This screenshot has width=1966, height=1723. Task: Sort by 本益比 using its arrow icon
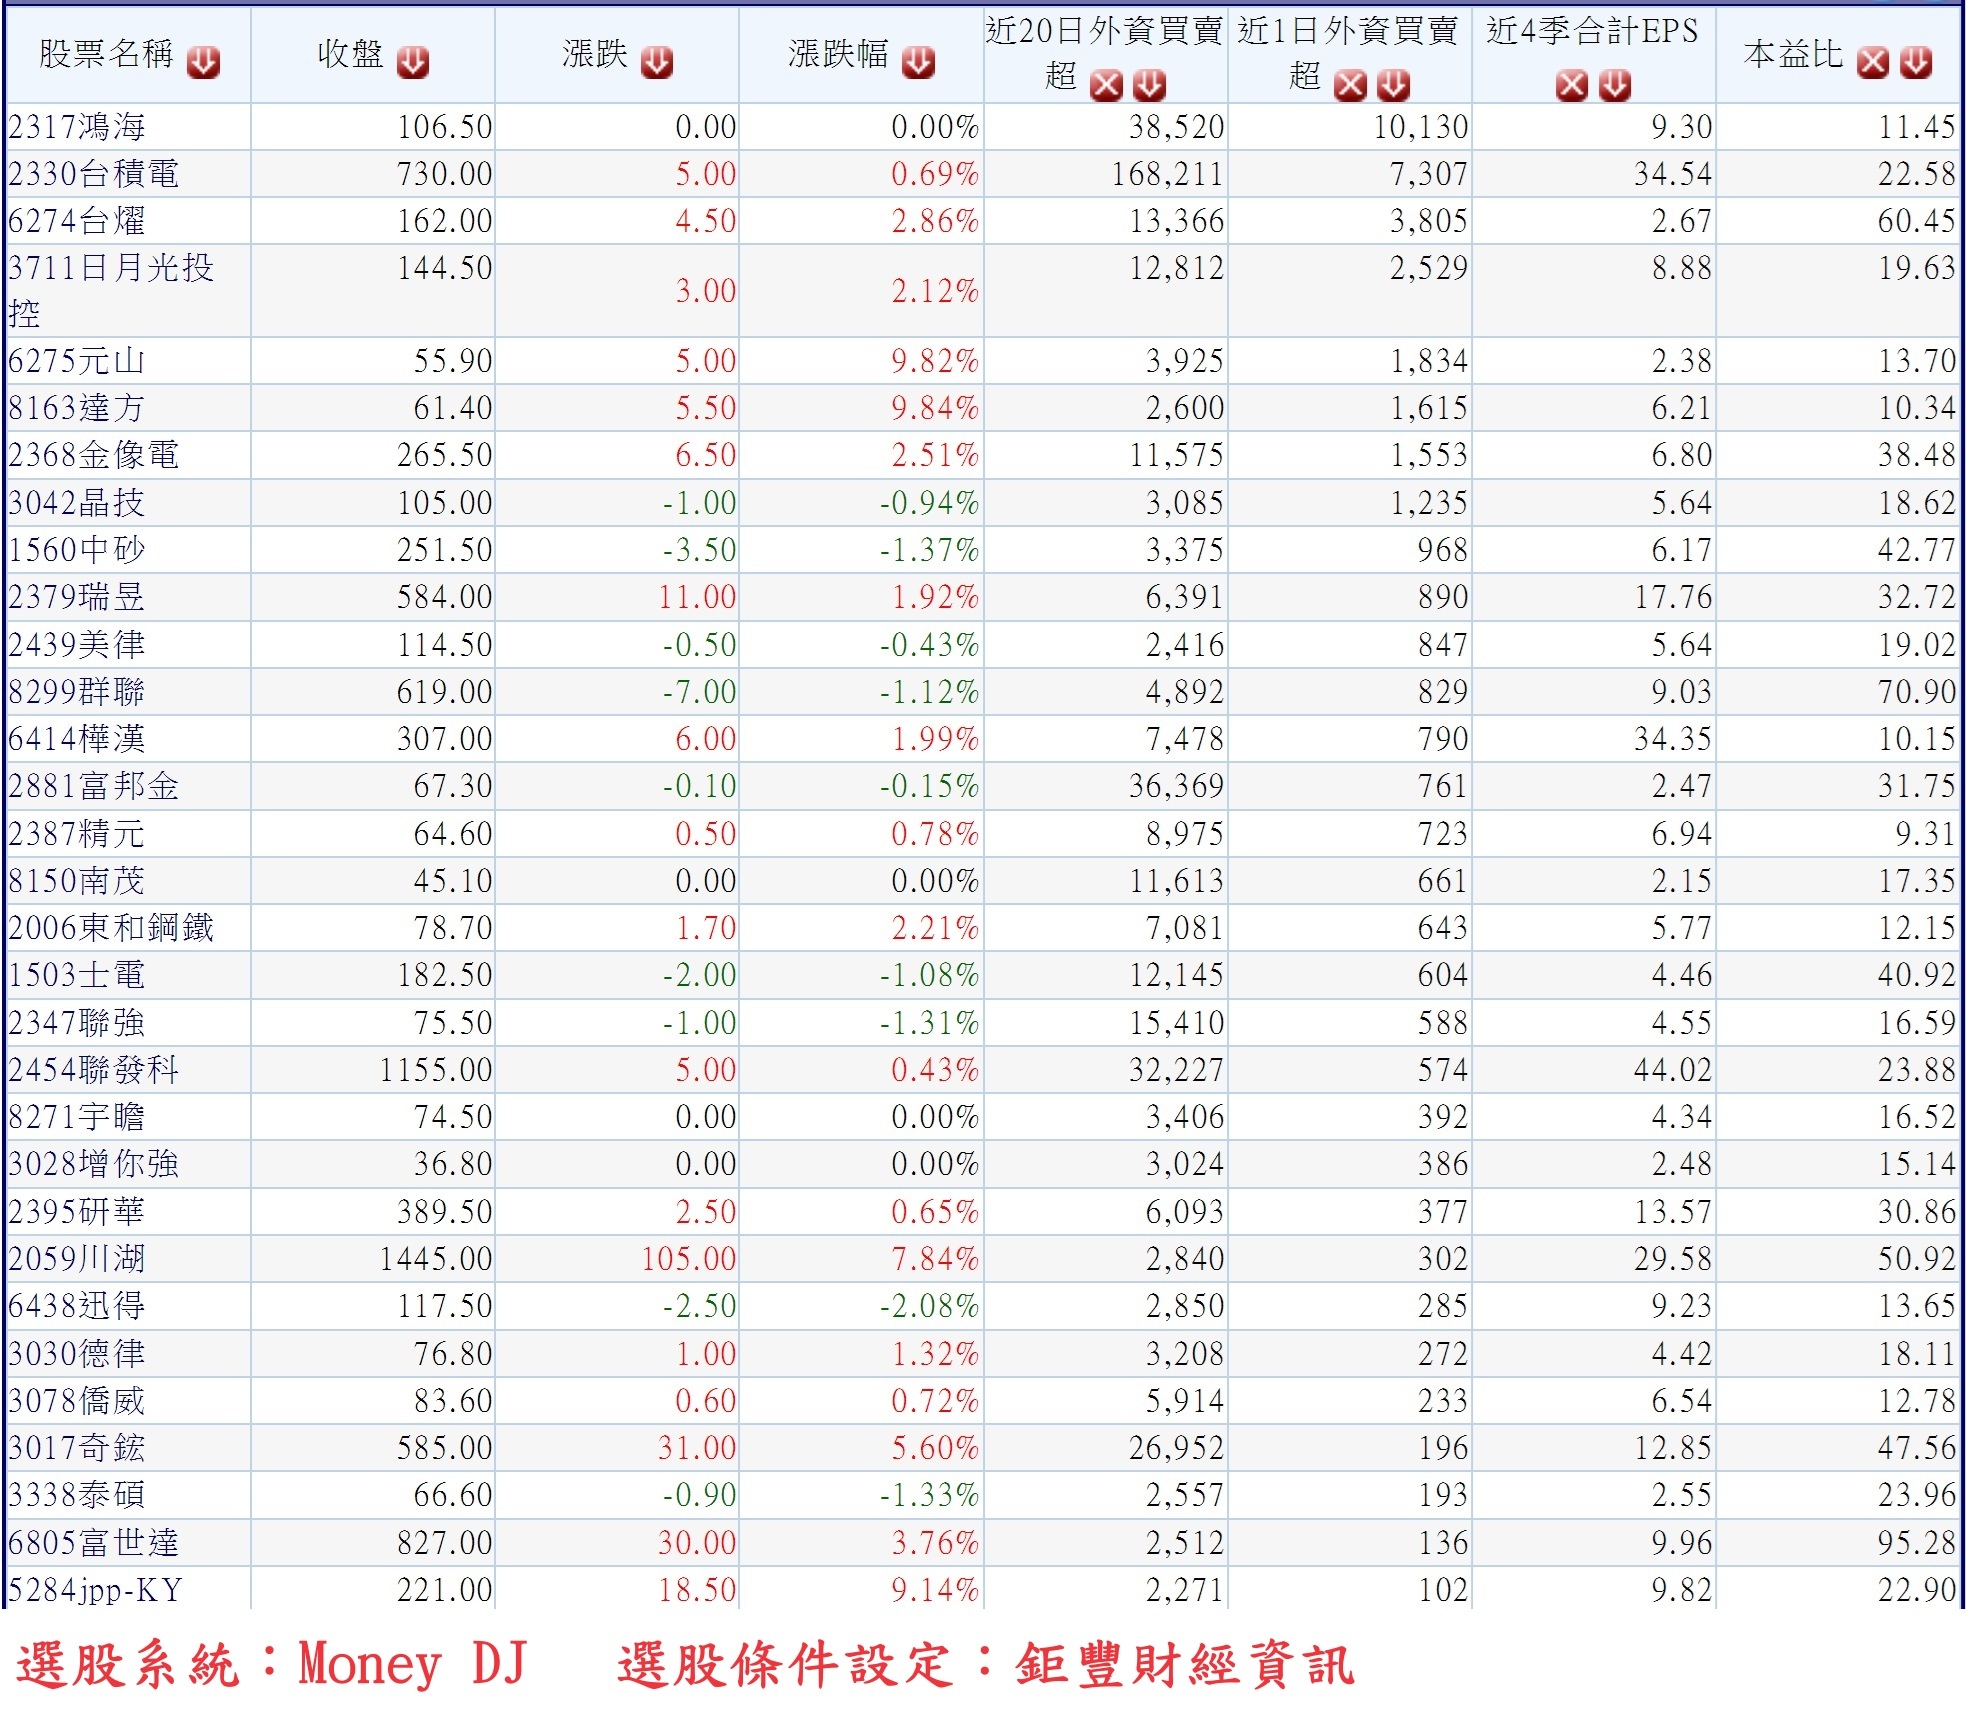pyautogui.click(x=1917, y=63)
